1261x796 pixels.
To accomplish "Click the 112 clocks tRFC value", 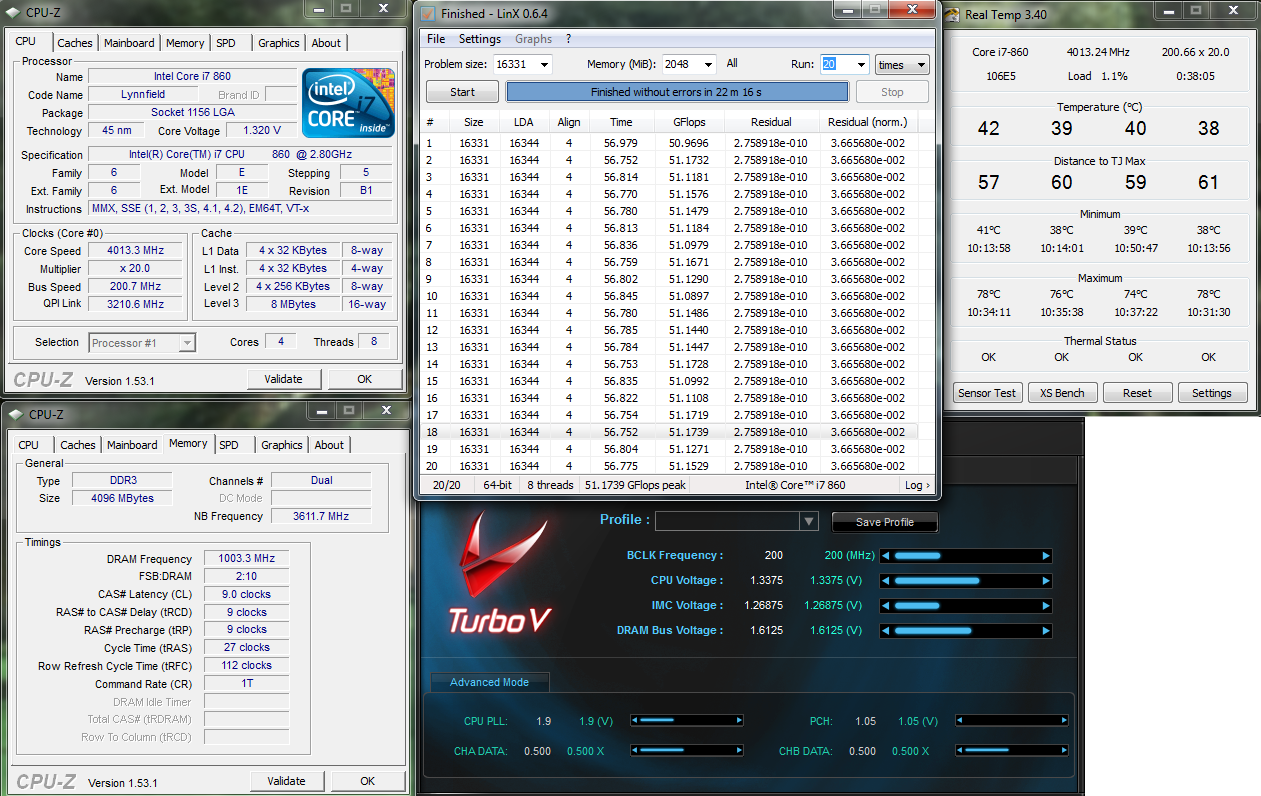I will pos(247,665).
